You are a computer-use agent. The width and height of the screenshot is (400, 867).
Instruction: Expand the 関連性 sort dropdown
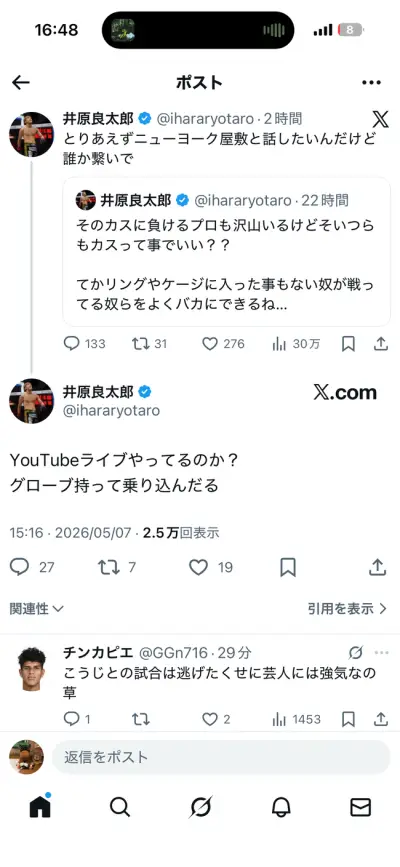click(37, 609)
